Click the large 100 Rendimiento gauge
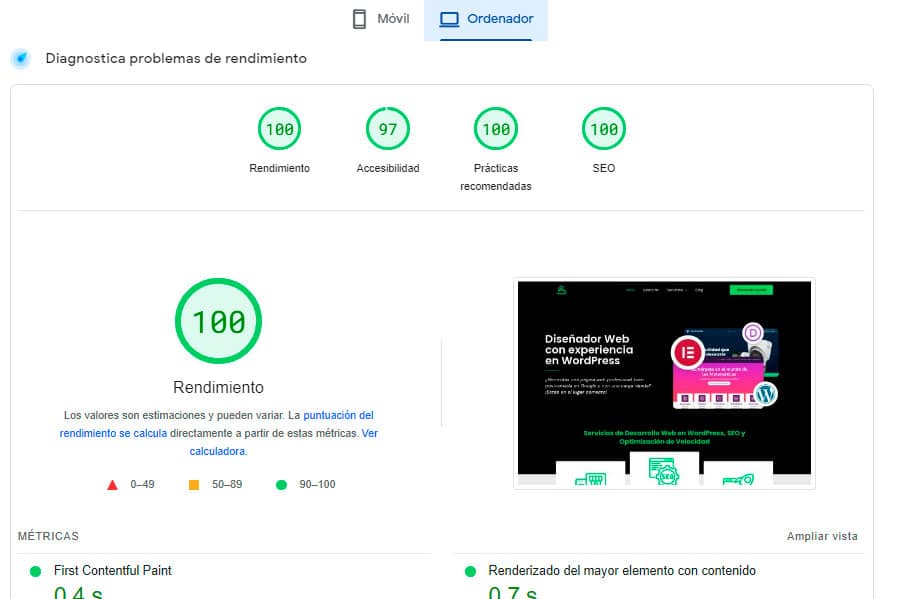Image resolution: width=901 pixels, height=599 pixels. point(218,322)
